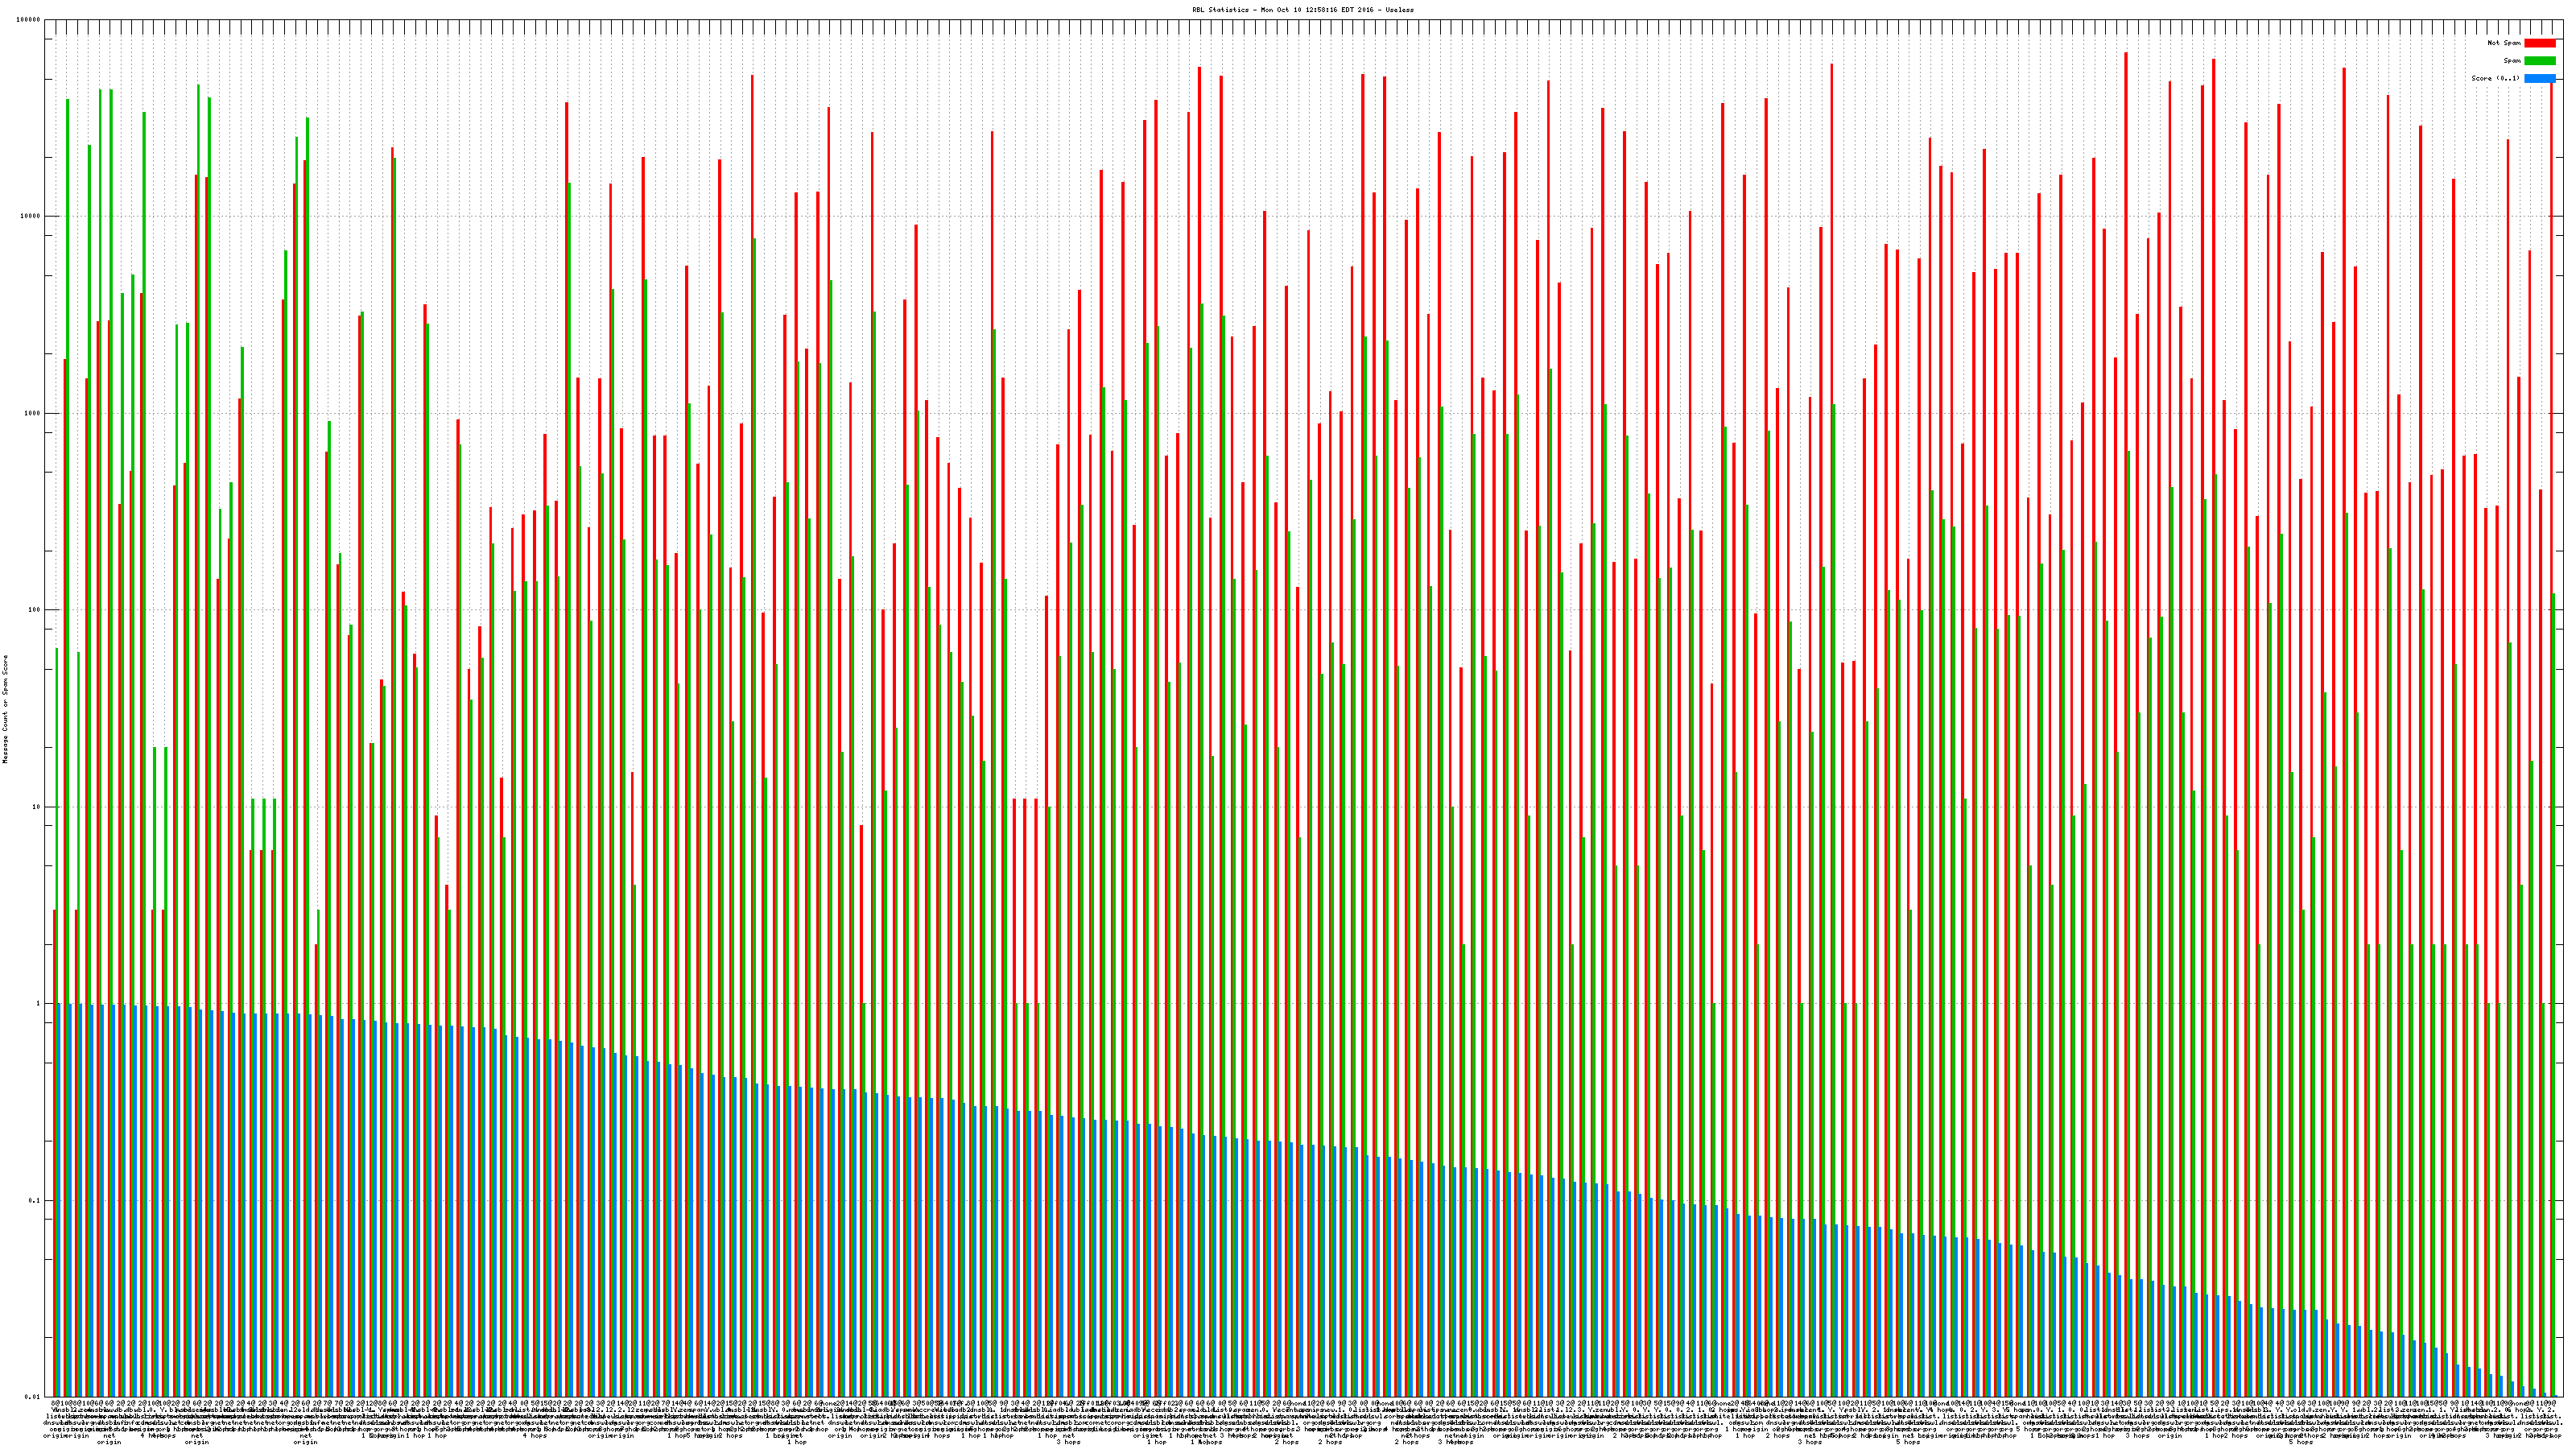The width and height of the screenshot is (2576, 1449).
Task: Click the 1000 y-axis tick label
Action: coord(34,413)
